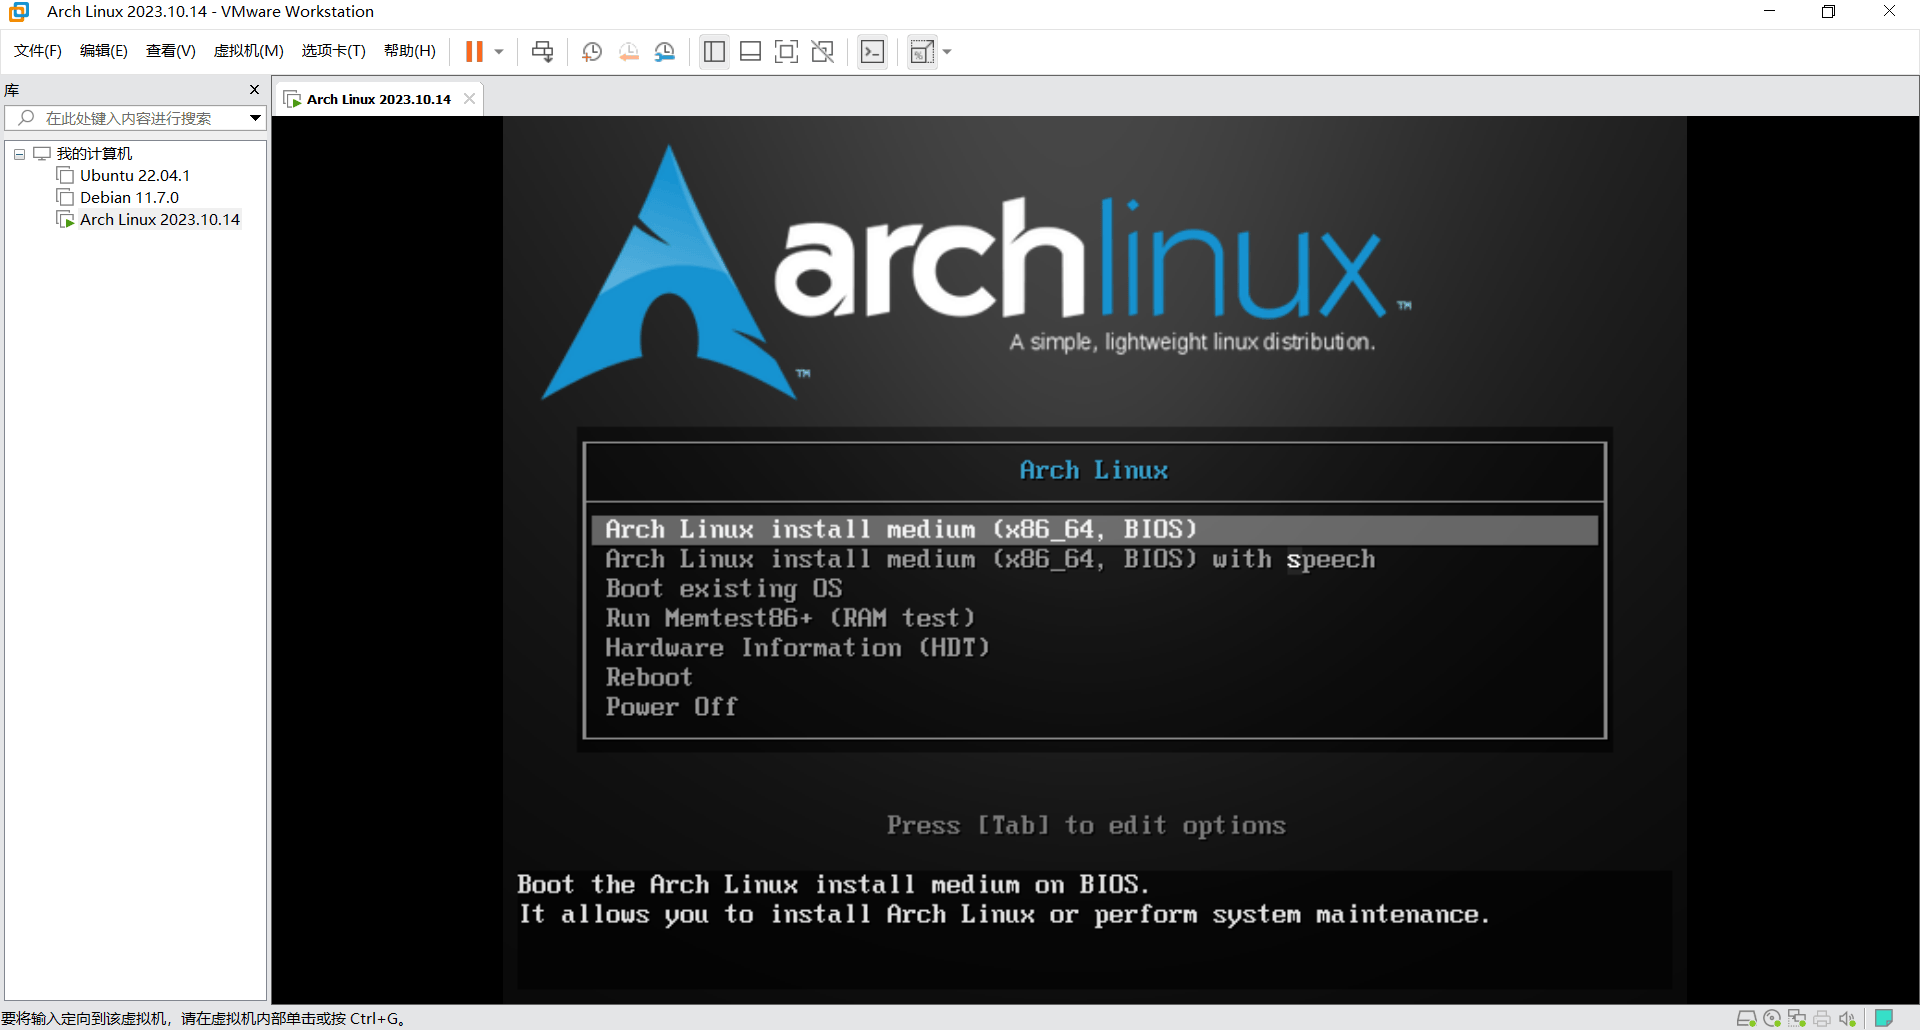Open power options dropdown beside pause
The width and height of the screenshot is (1920, 1030).
pyautogui.click(x=499, y=52)
